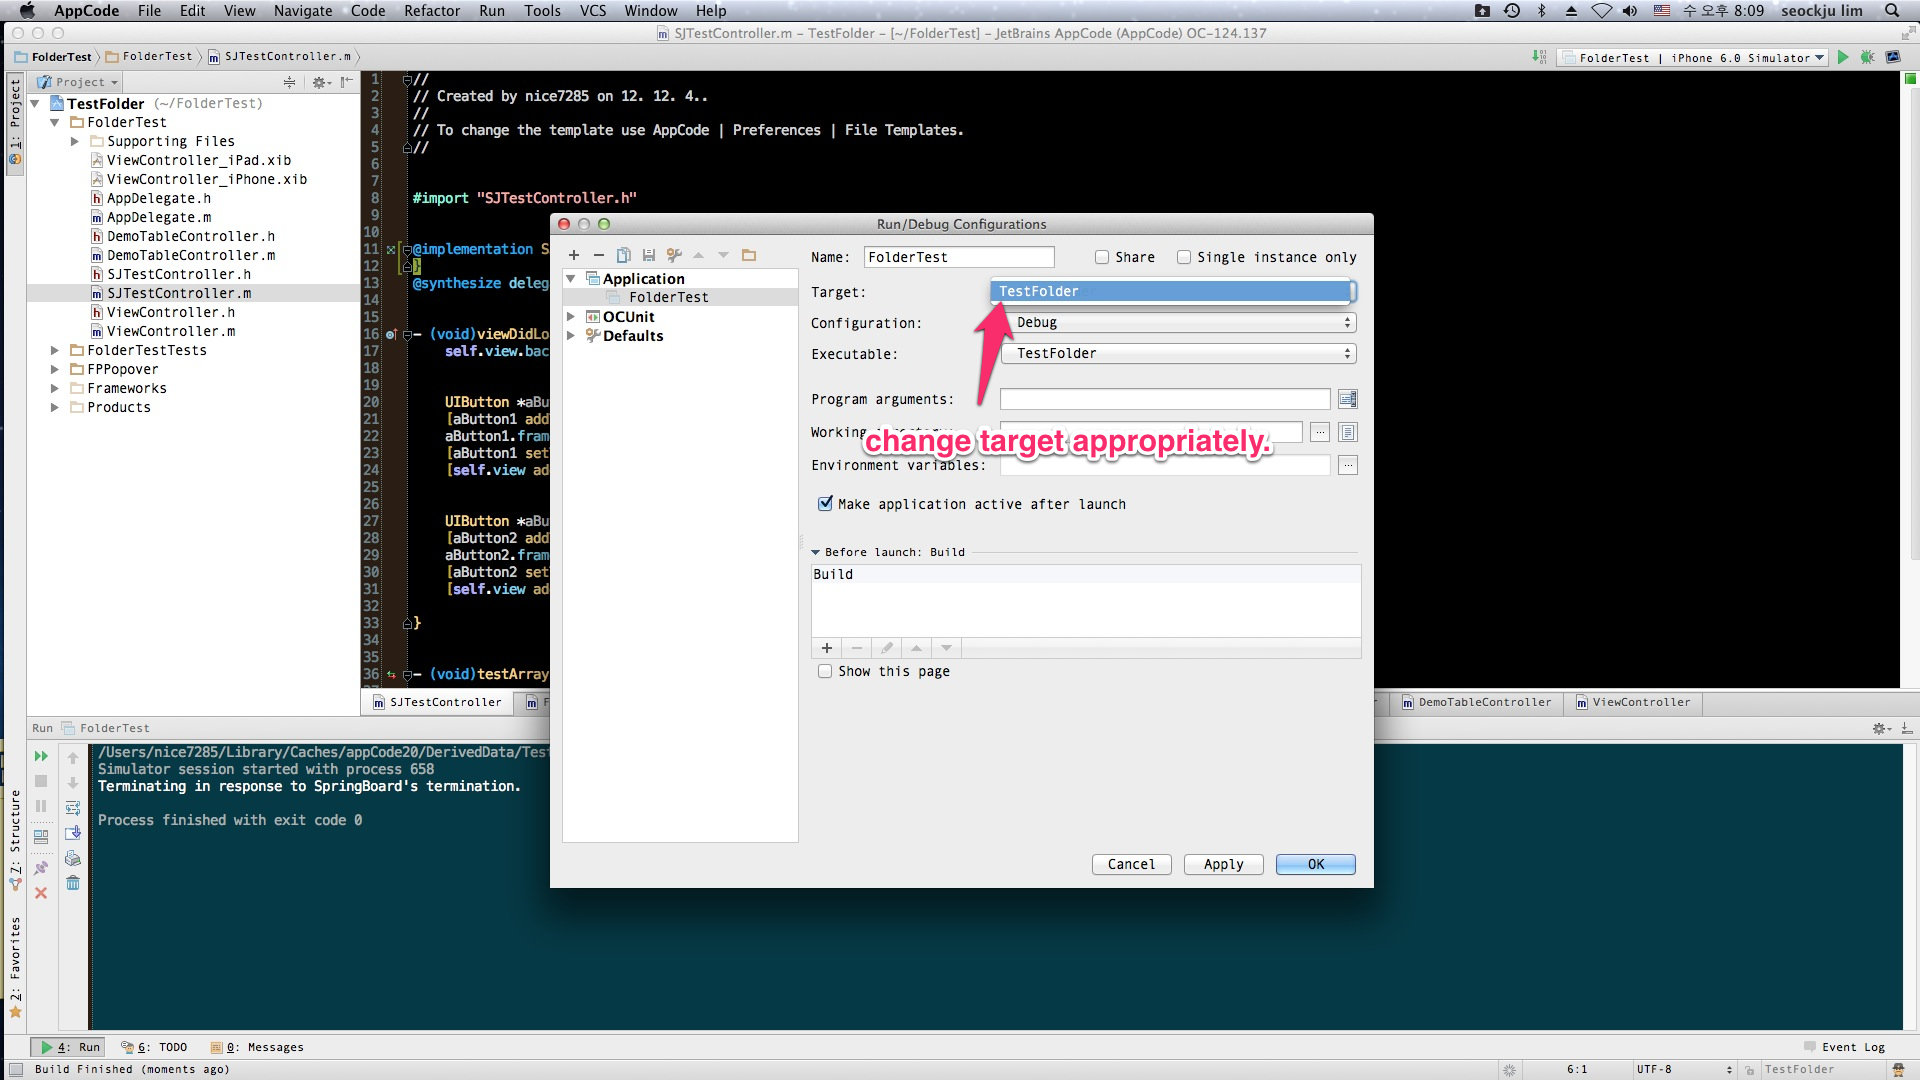Toggle soft wraps in Run console
This screenshot has width=1920, height=1080.
point(73,808)
